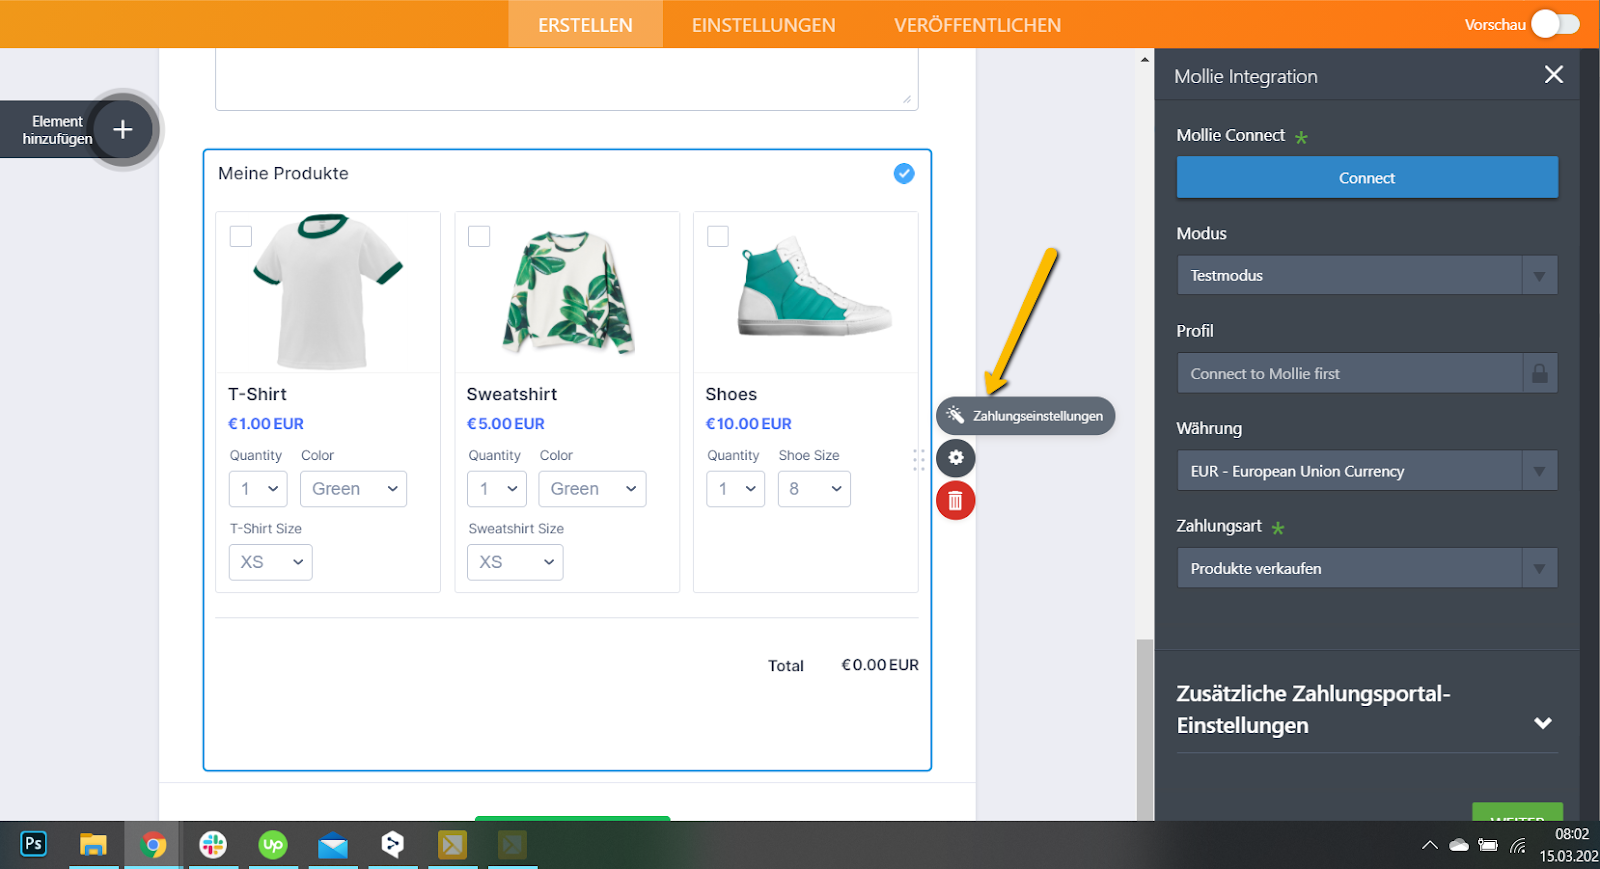Click the battery tray icon
Screen dimensions: 1600x869
(x=1488, y=845)
